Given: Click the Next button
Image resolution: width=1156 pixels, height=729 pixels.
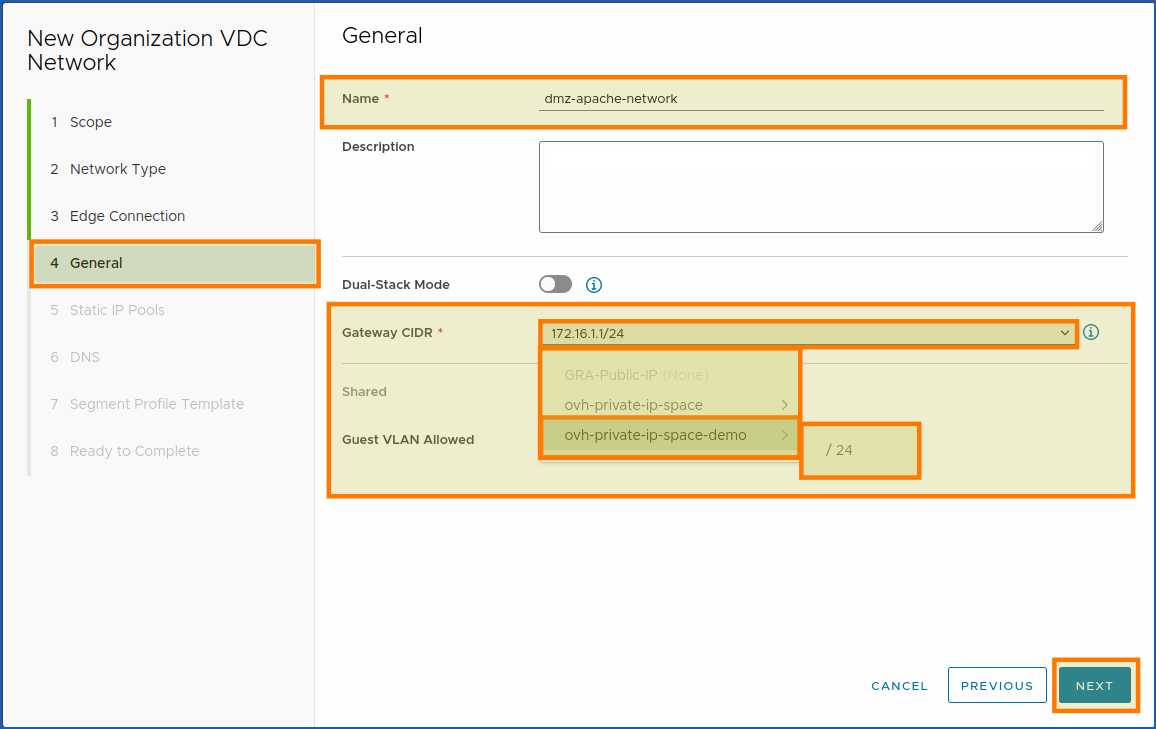Looking at the screenshot, I should tap(1095, 685).
